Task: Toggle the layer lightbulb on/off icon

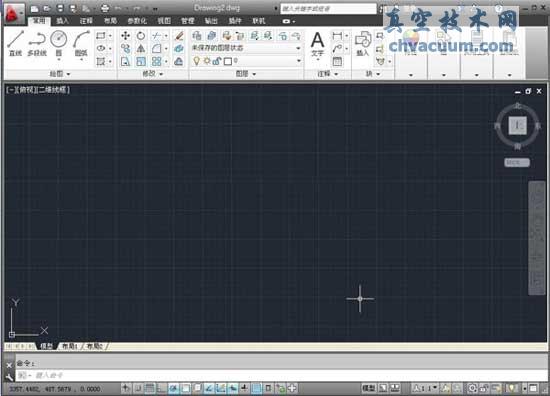Action: point(197,61)
